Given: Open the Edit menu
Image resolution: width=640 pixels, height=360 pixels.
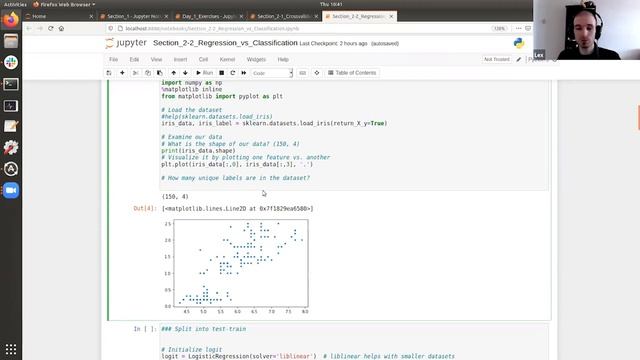Looking at the screenshot, I should pyautogui.click(x=134, y=60).
